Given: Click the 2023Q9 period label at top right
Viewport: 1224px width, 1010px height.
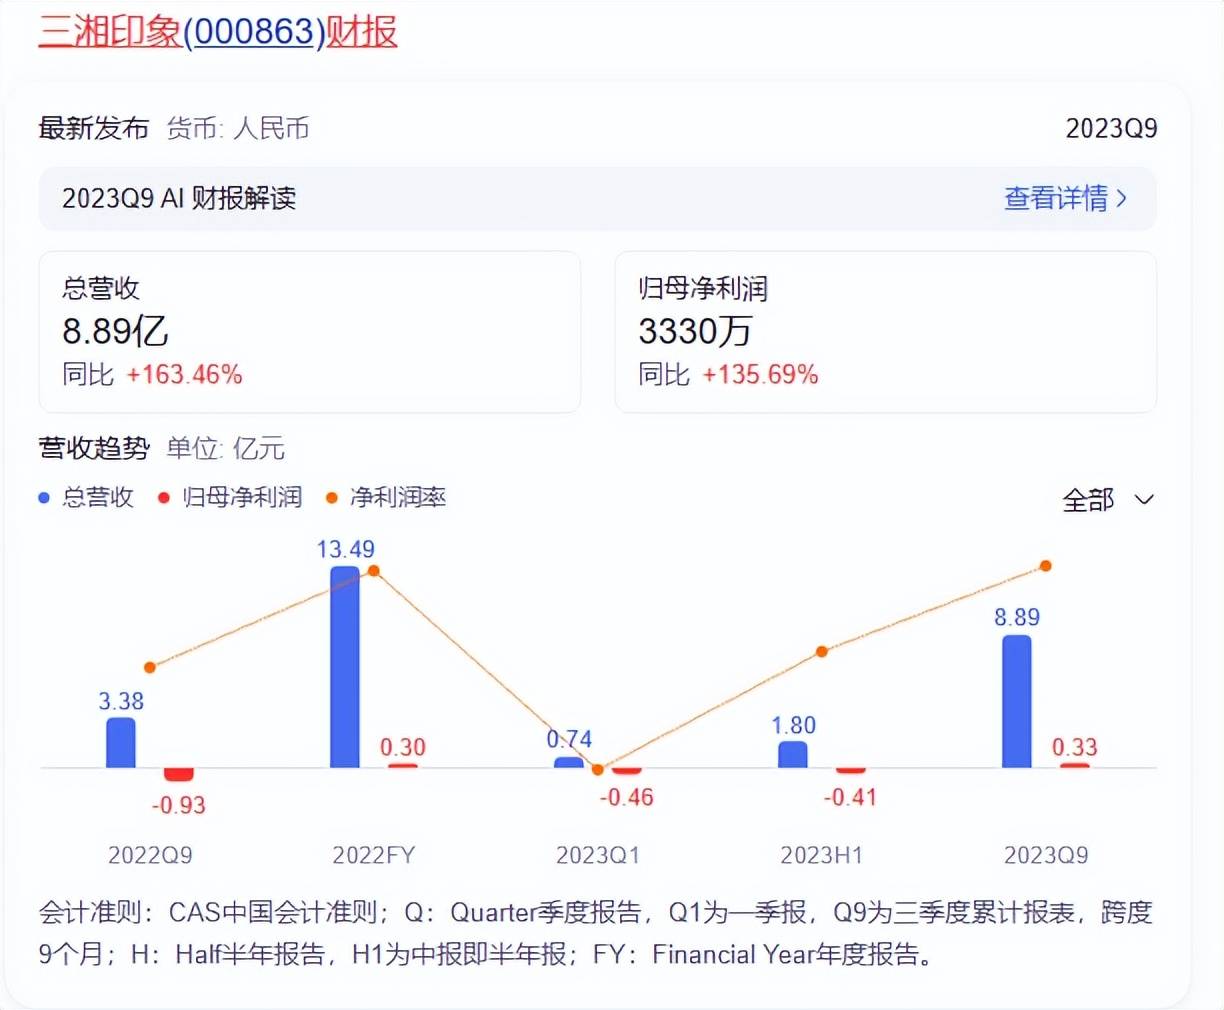Looking at the screenshot, I should [1111, 128].
